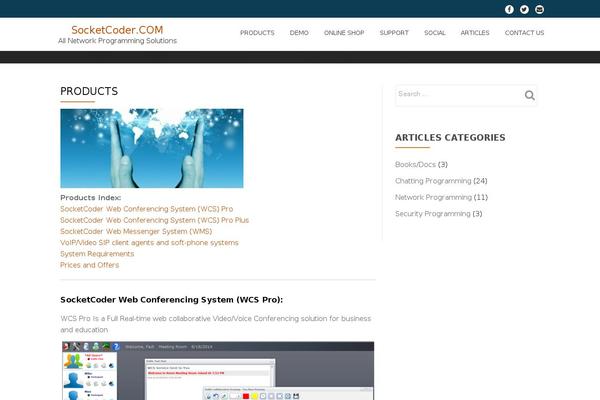Click the search magnifier icon
The height and width of the screenshot is (400, 600).
[530, 95]
